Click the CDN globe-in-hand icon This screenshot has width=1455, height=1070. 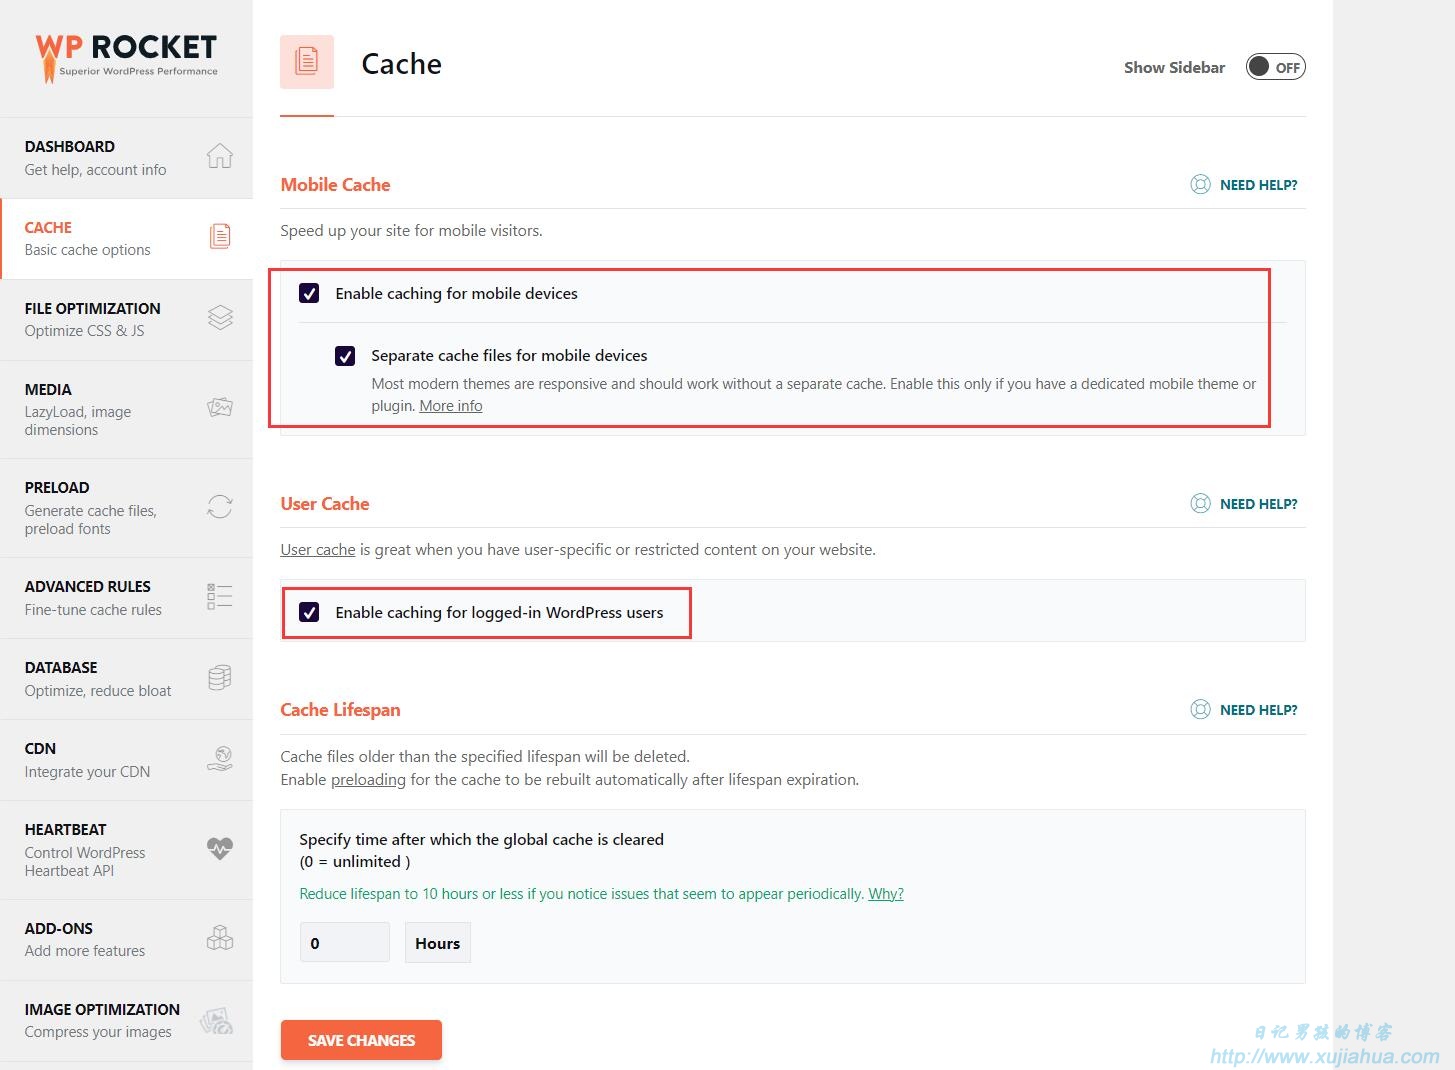[220, 758]
